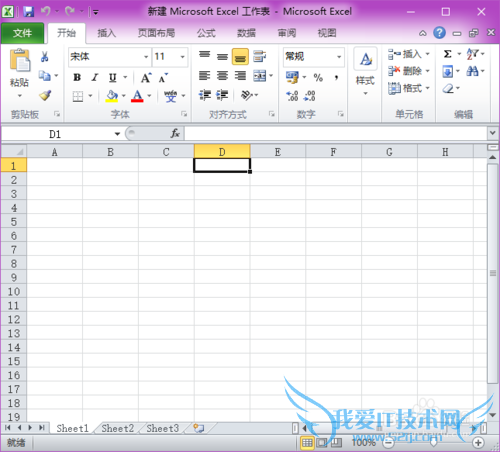Select the Sheet2 worksheet tab

(117, 428)
